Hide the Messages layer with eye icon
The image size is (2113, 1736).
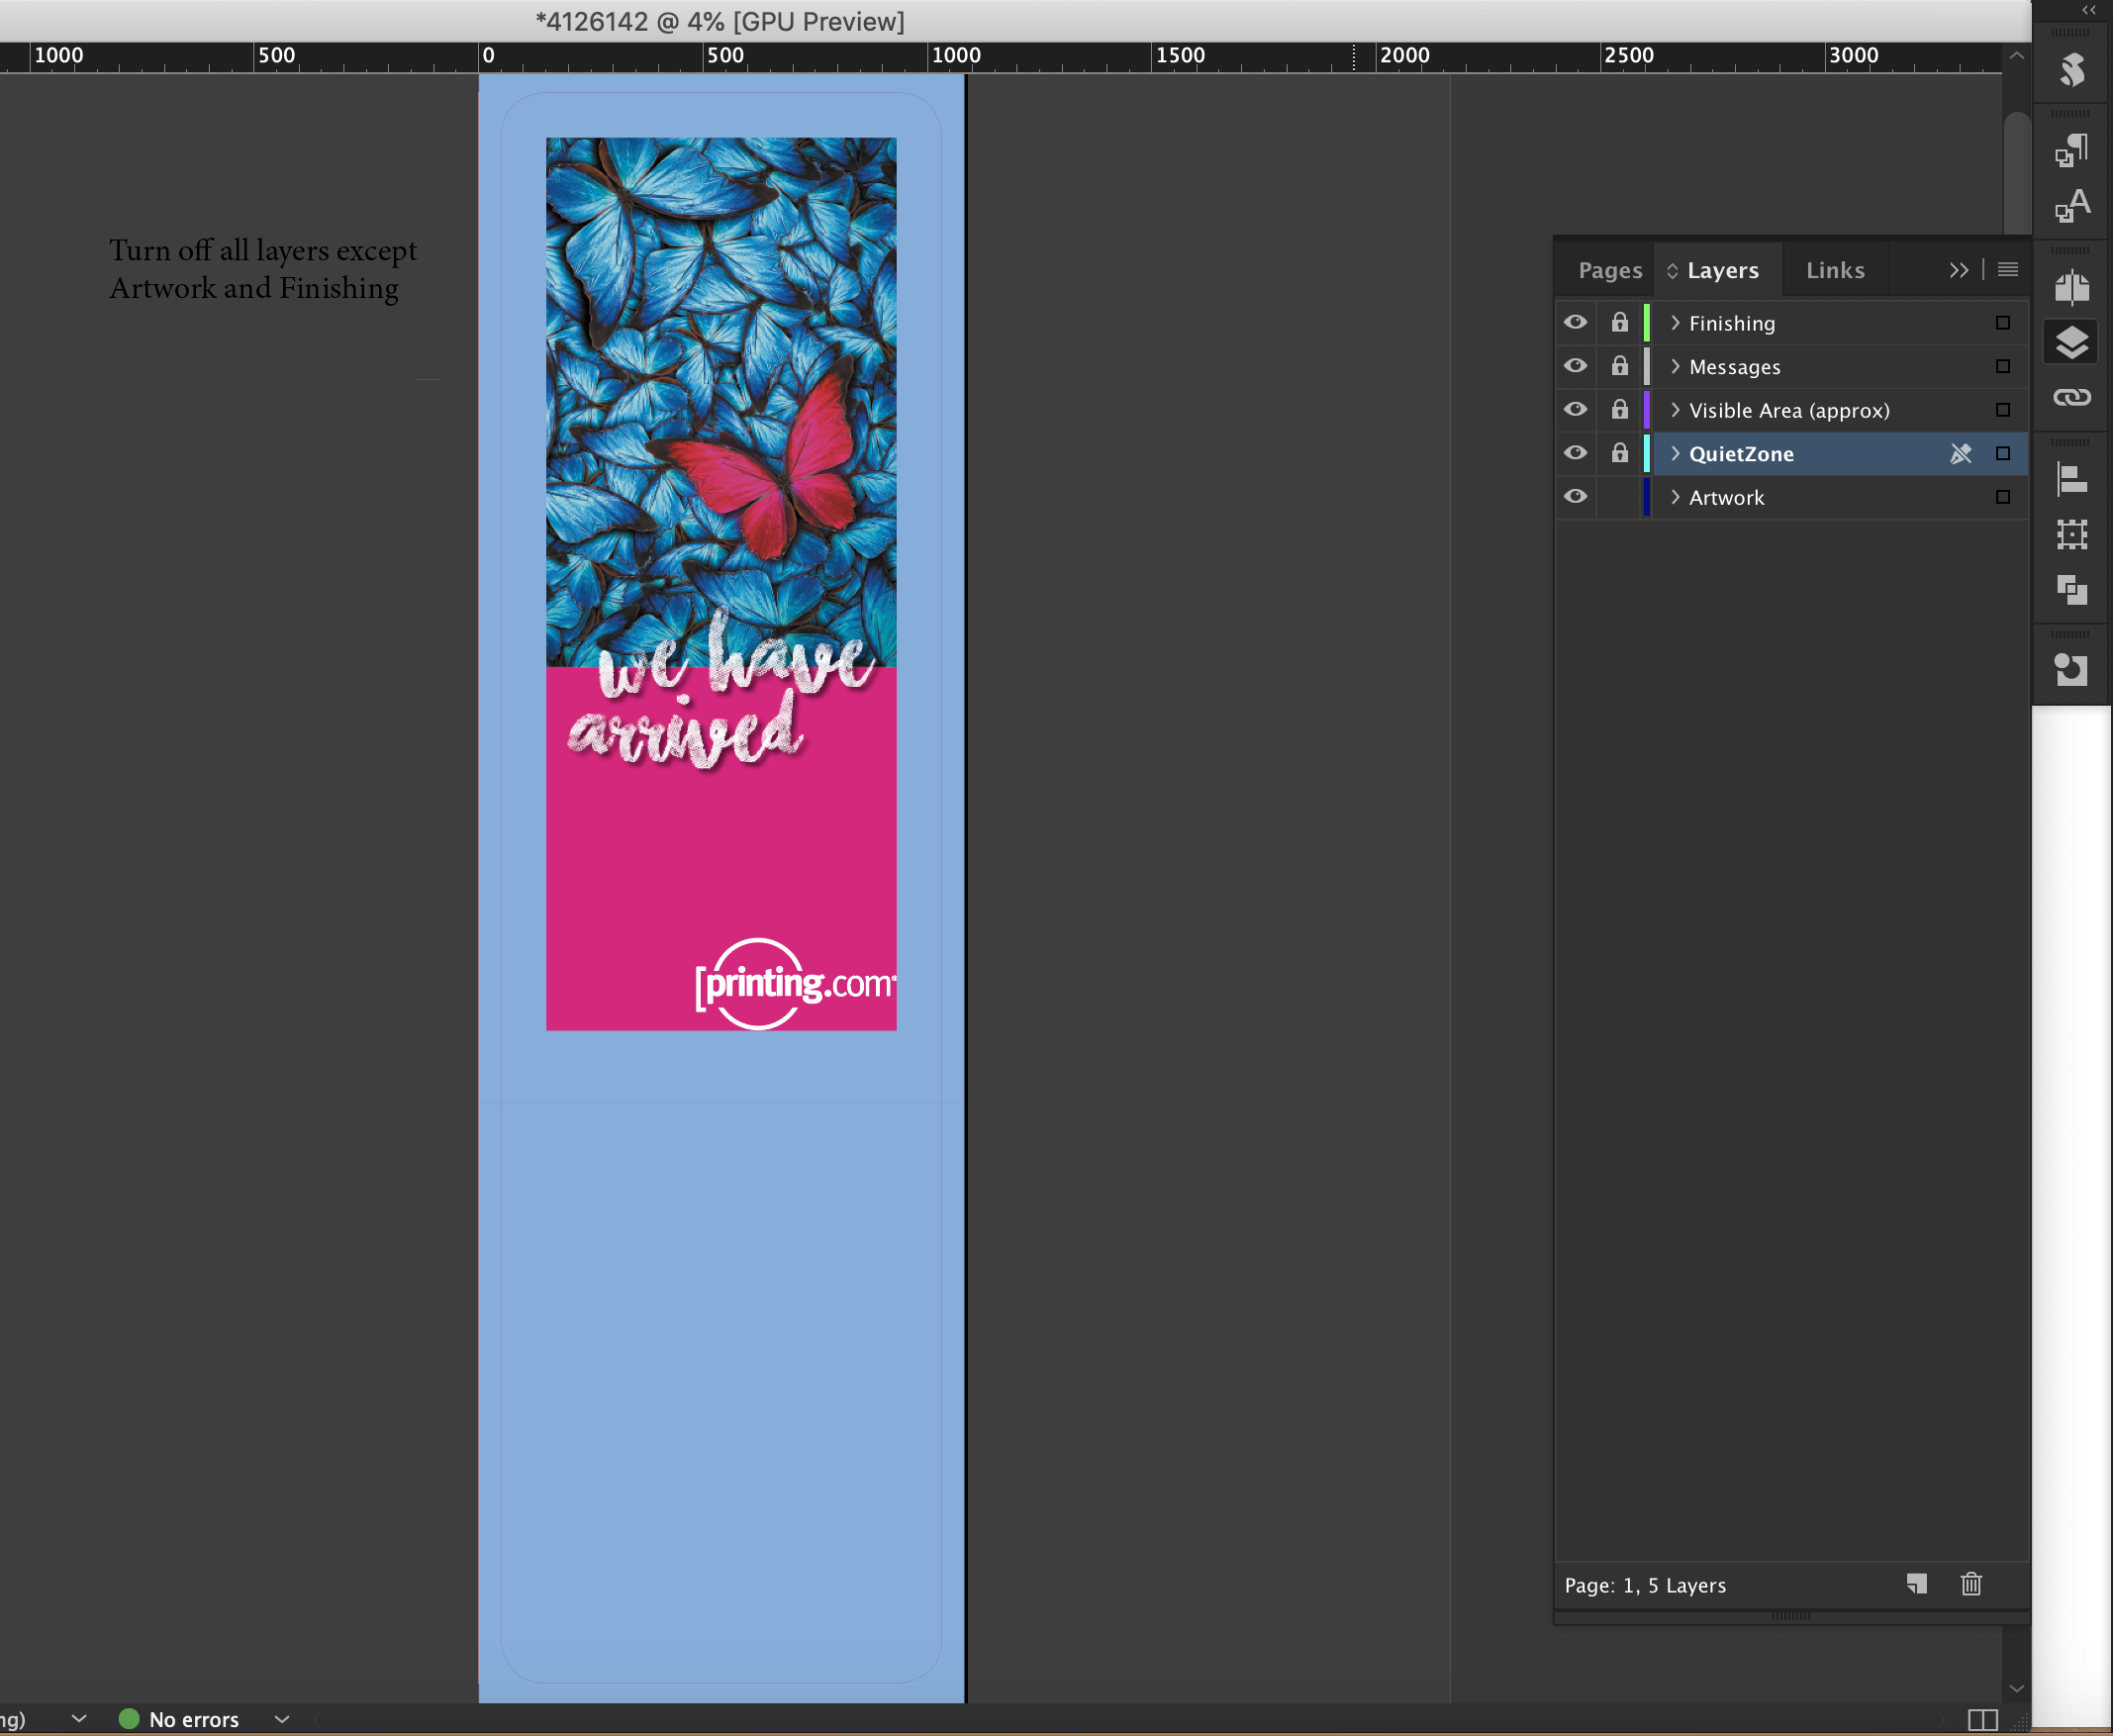tap(1575, 366)
